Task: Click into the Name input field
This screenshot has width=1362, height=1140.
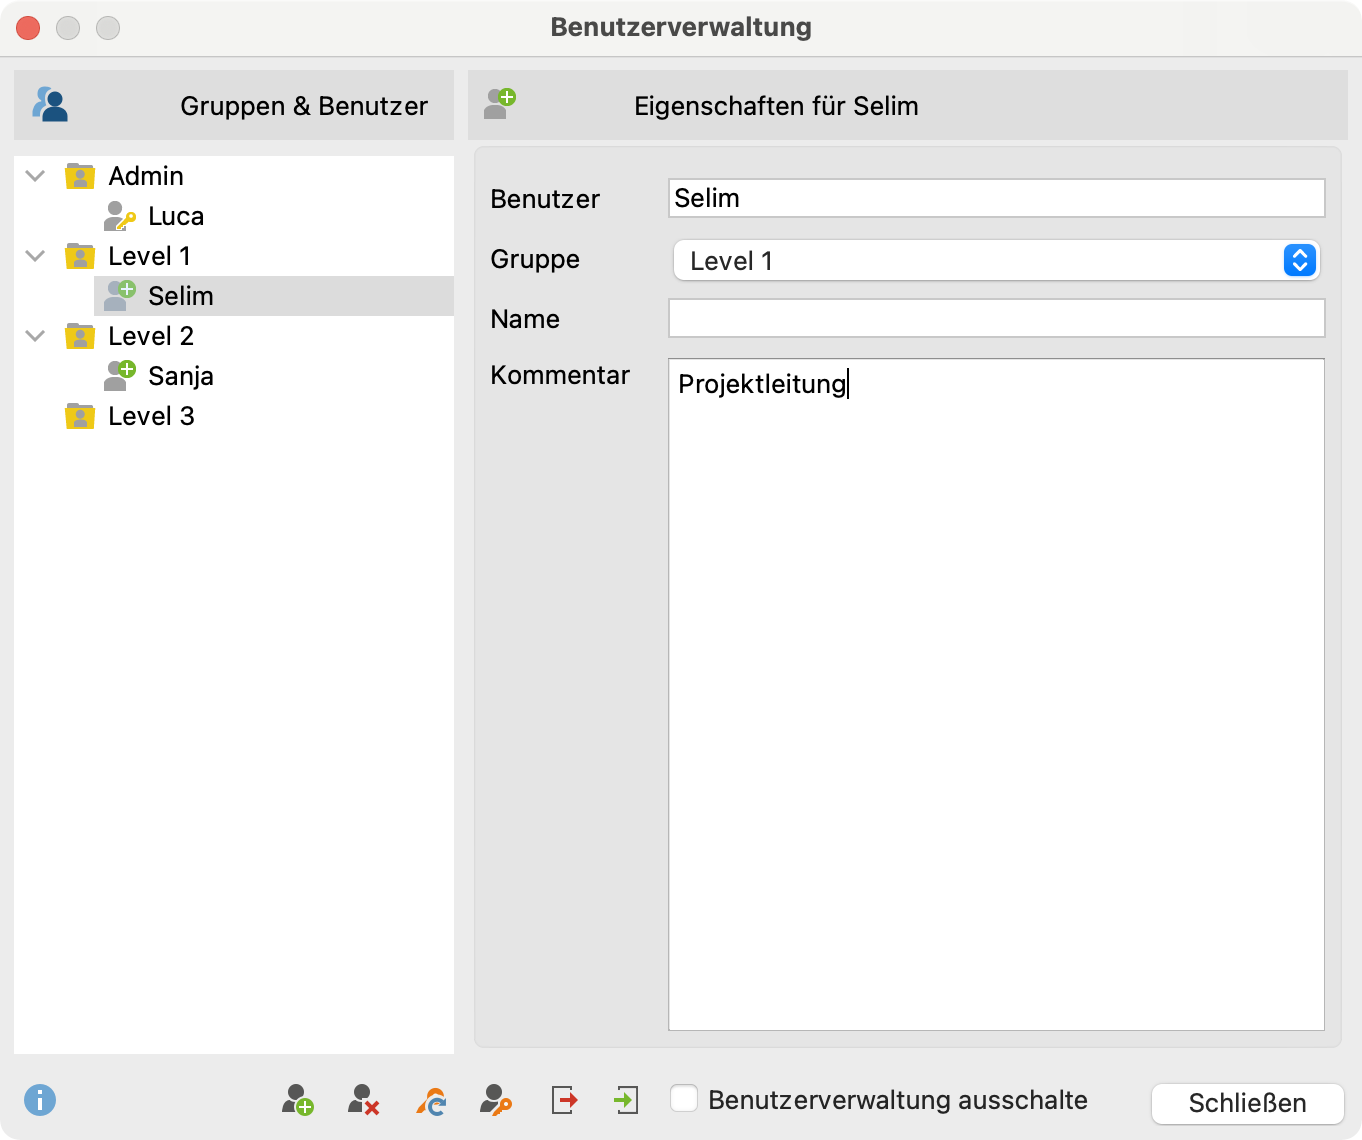Action: [x=996, y=318]
